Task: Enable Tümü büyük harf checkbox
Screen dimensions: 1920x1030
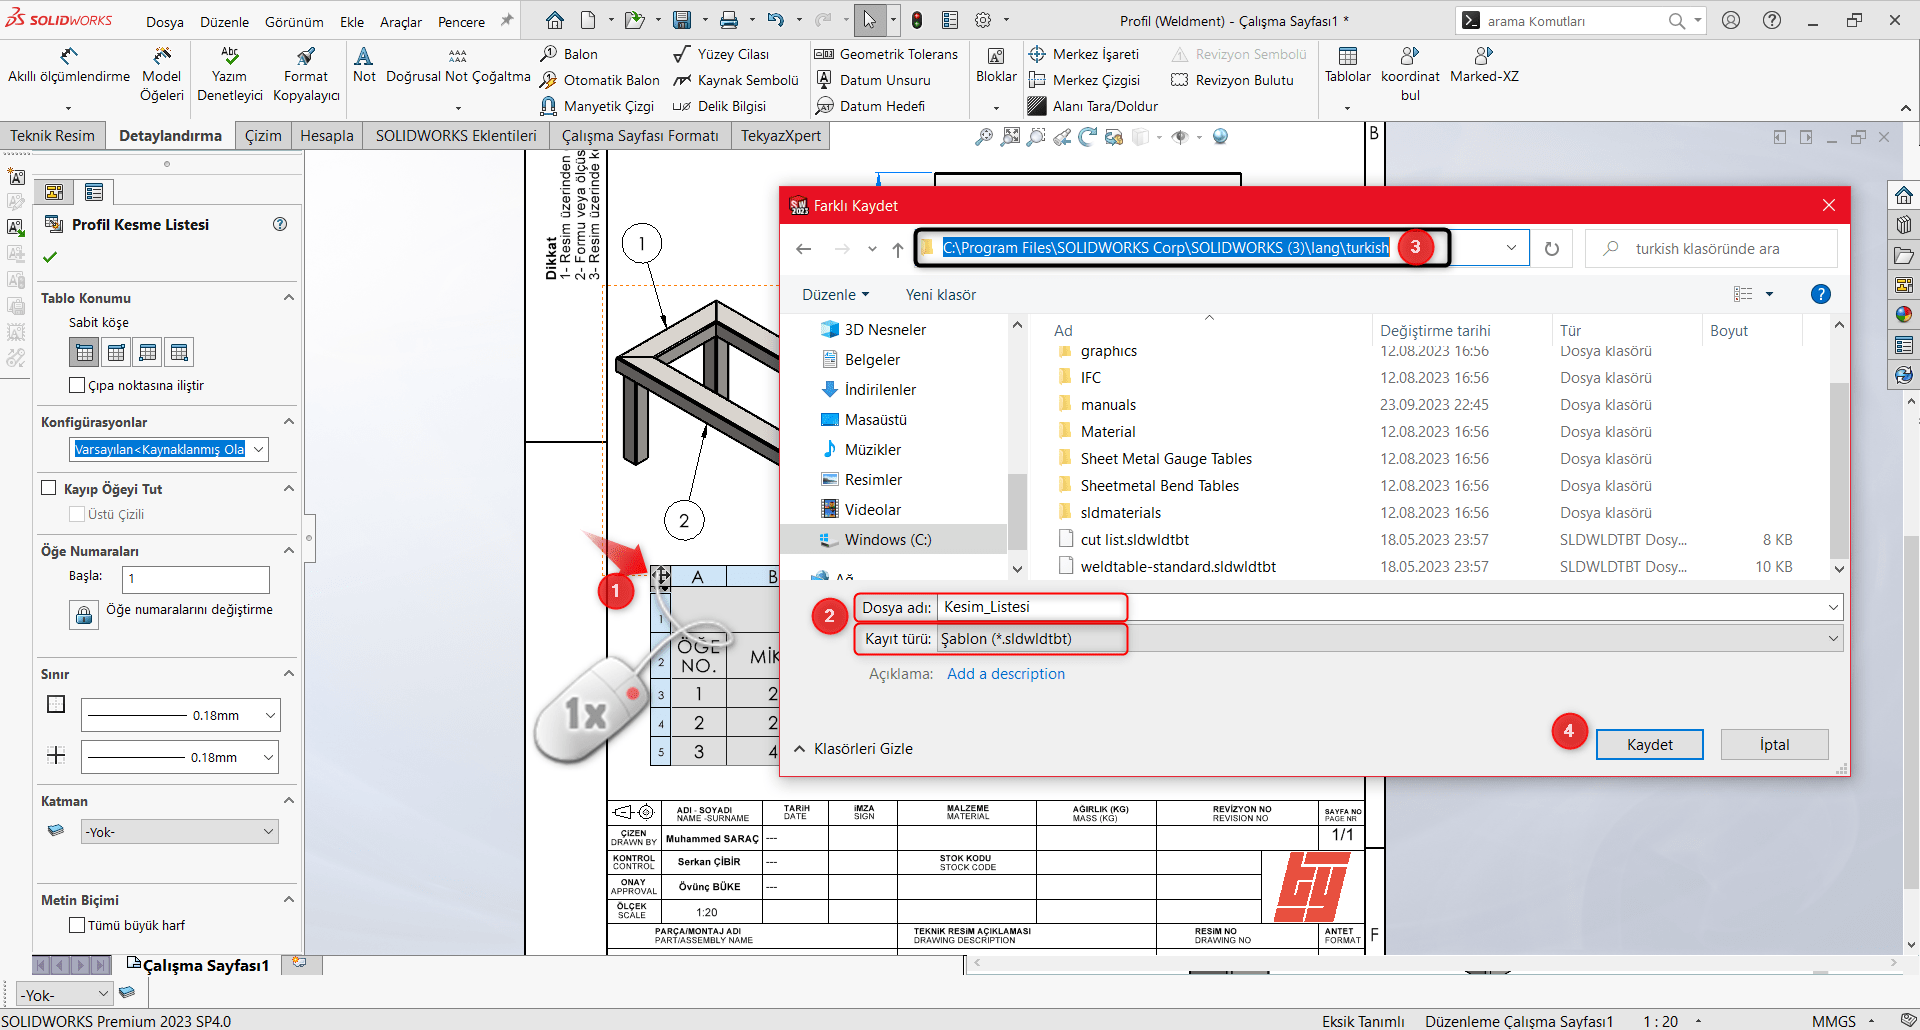Action: tap(77, 925)
